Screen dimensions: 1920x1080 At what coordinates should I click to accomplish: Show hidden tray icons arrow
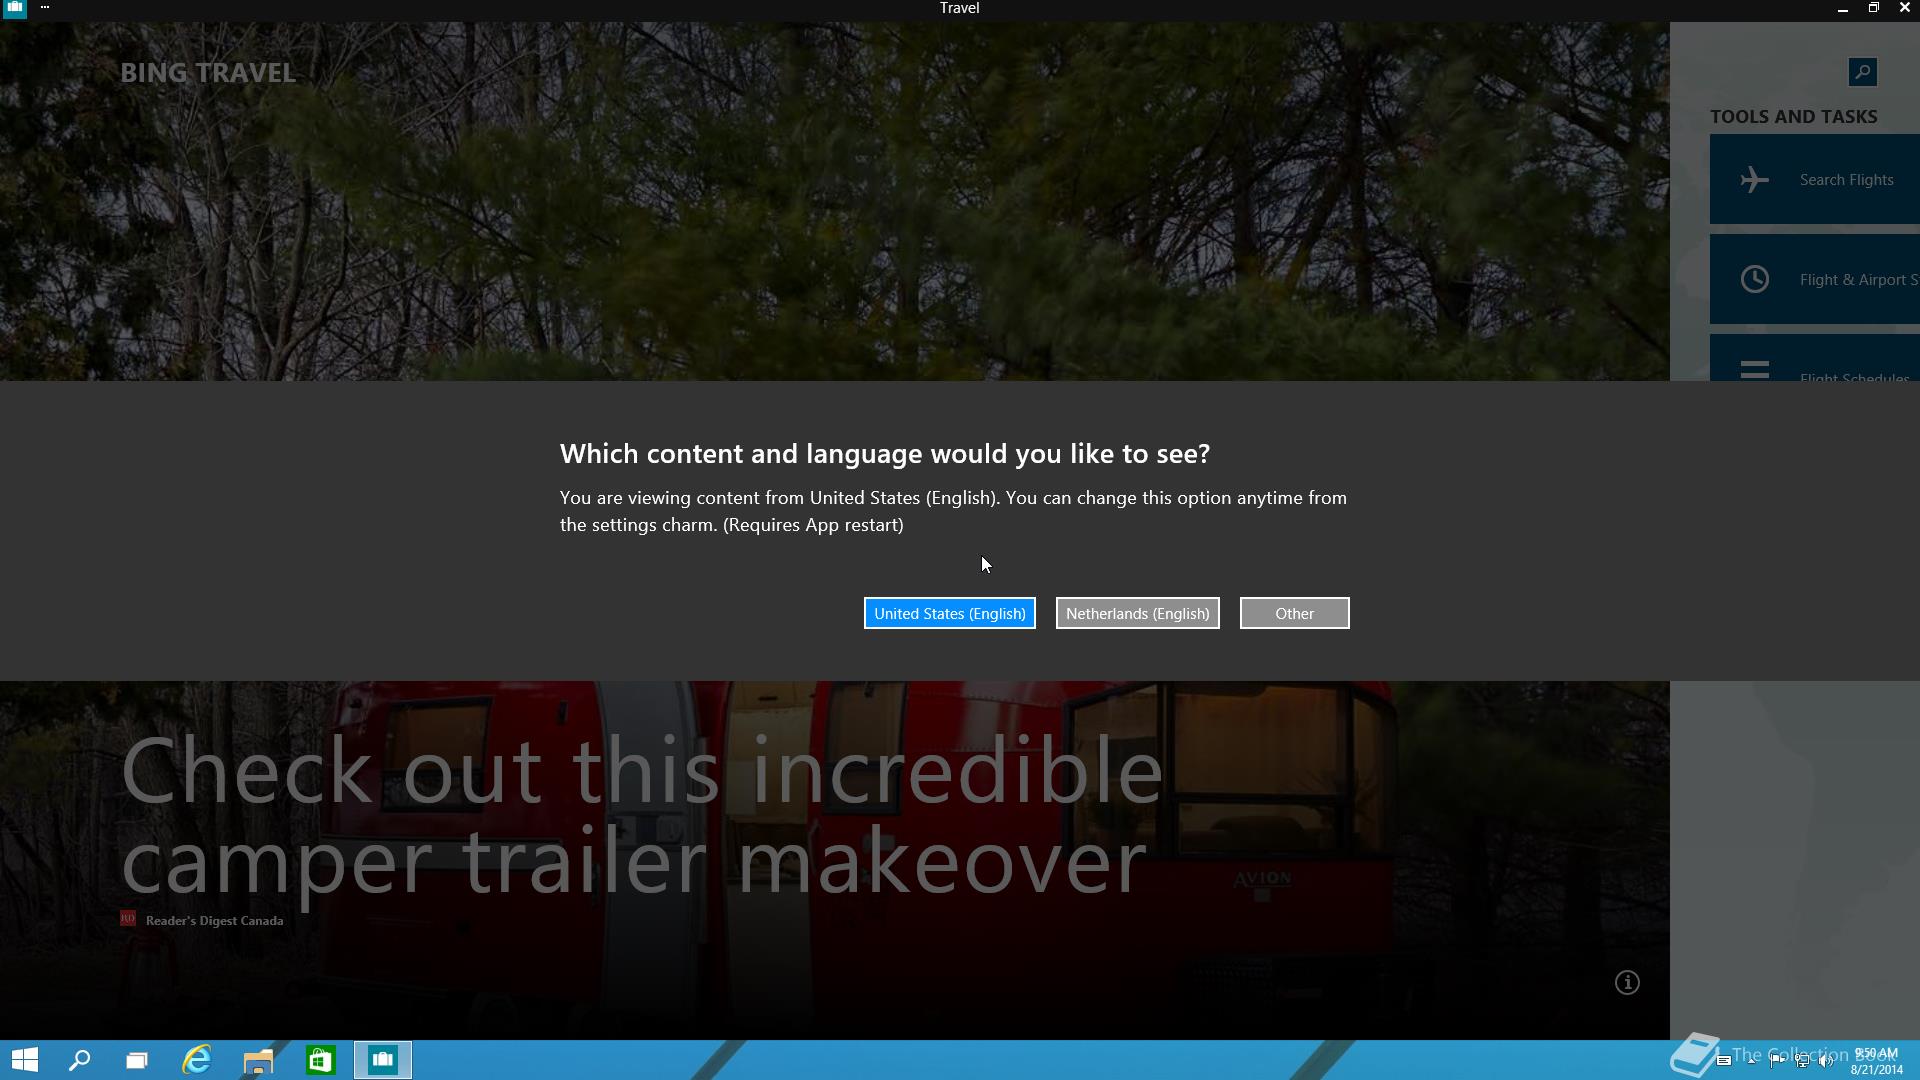[x=1751, y=1061]
